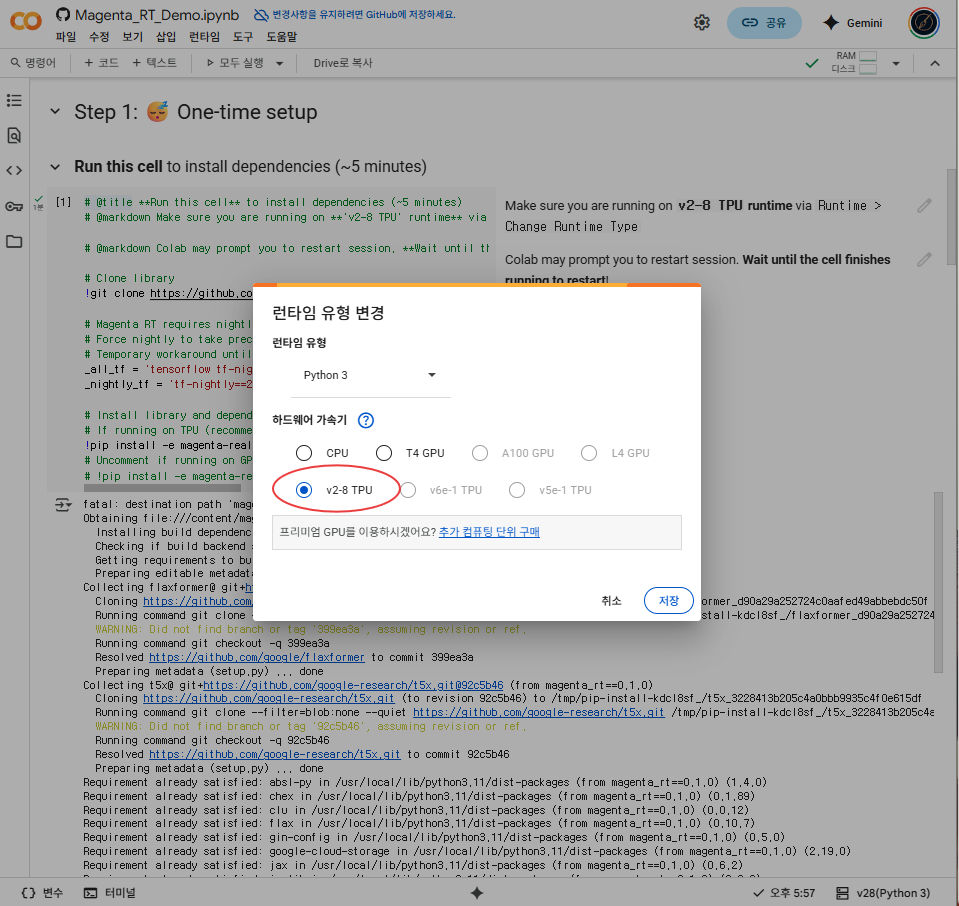Click Drive로 복사 button
959x906 pixels.
pos(342,63)
